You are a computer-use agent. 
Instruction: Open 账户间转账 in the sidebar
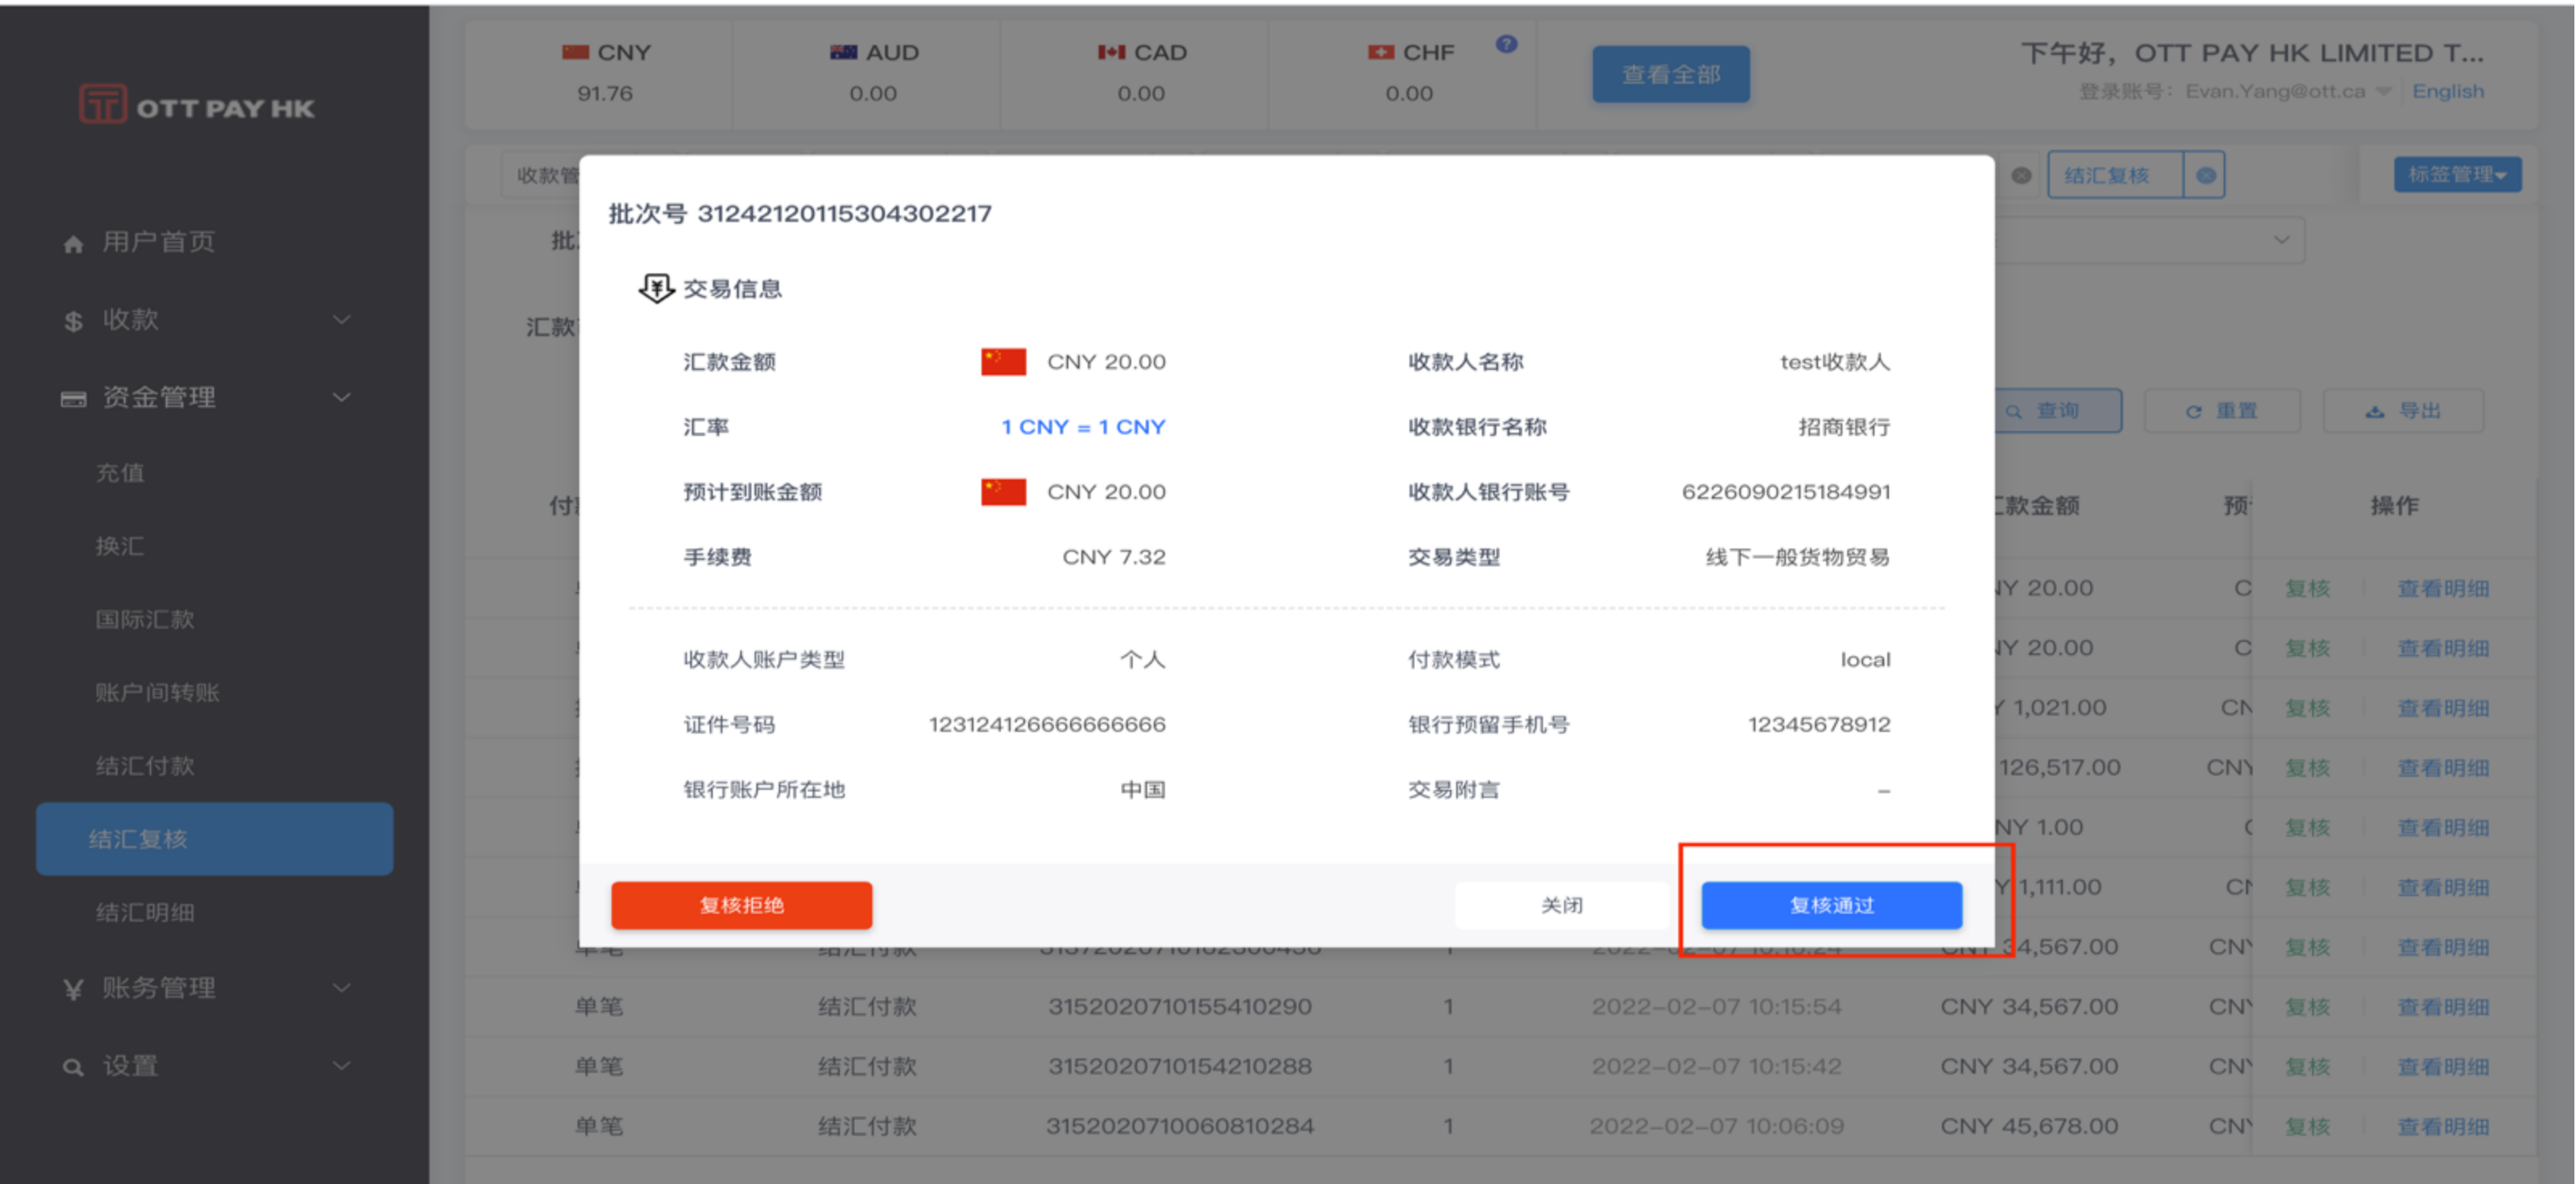157,692
